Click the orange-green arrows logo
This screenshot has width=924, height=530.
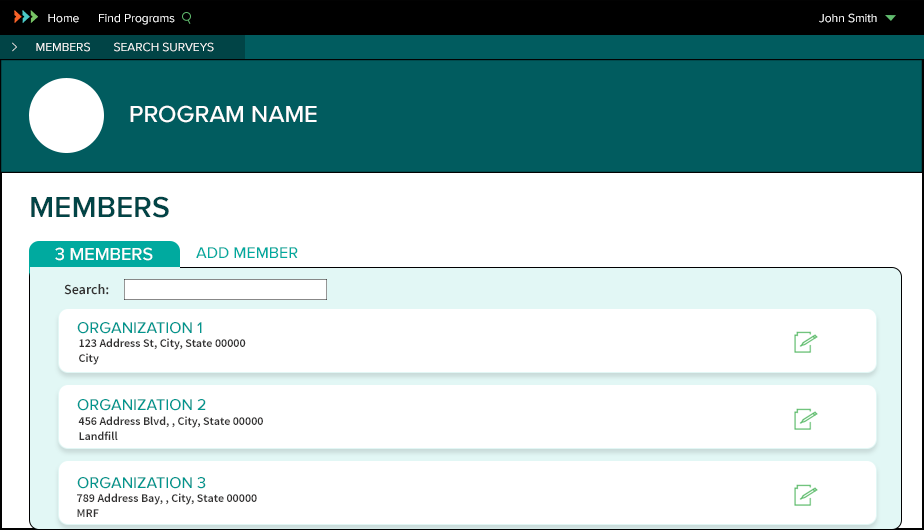click(x=26, y=17)
